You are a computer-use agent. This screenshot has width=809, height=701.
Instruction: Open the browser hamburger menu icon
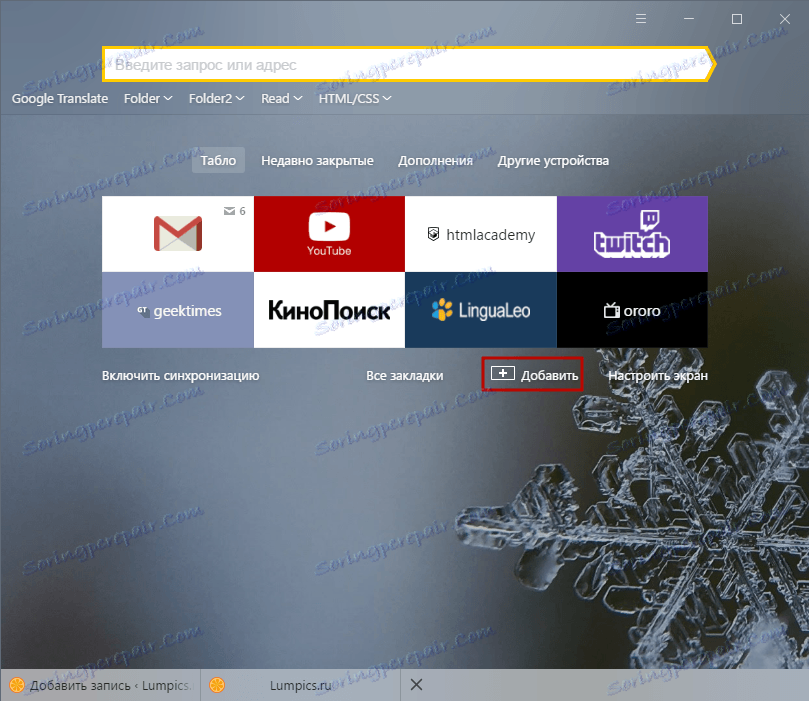tap(641, 19)
